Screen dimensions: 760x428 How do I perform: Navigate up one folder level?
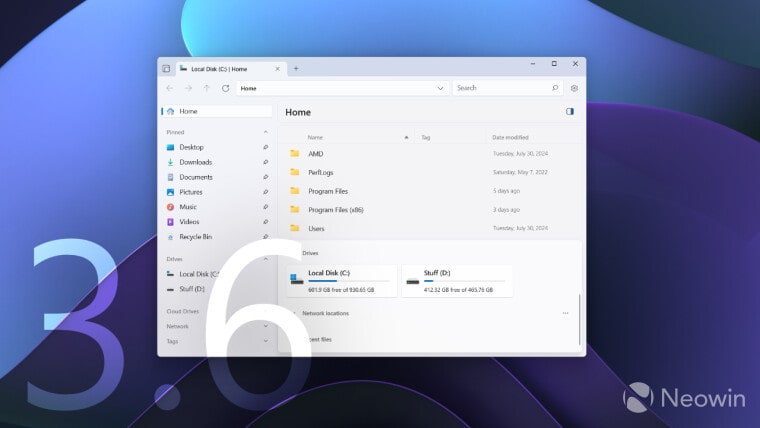coord(206,88)
